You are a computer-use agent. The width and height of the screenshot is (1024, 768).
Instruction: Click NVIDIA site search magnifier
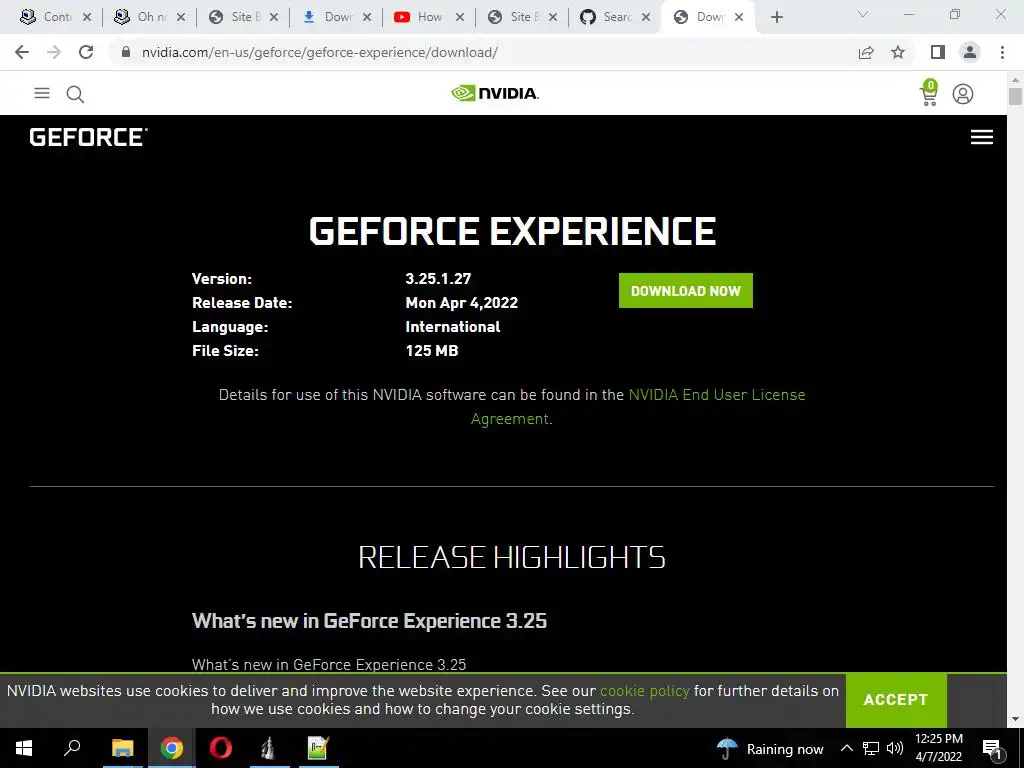[x=75, y=95]
